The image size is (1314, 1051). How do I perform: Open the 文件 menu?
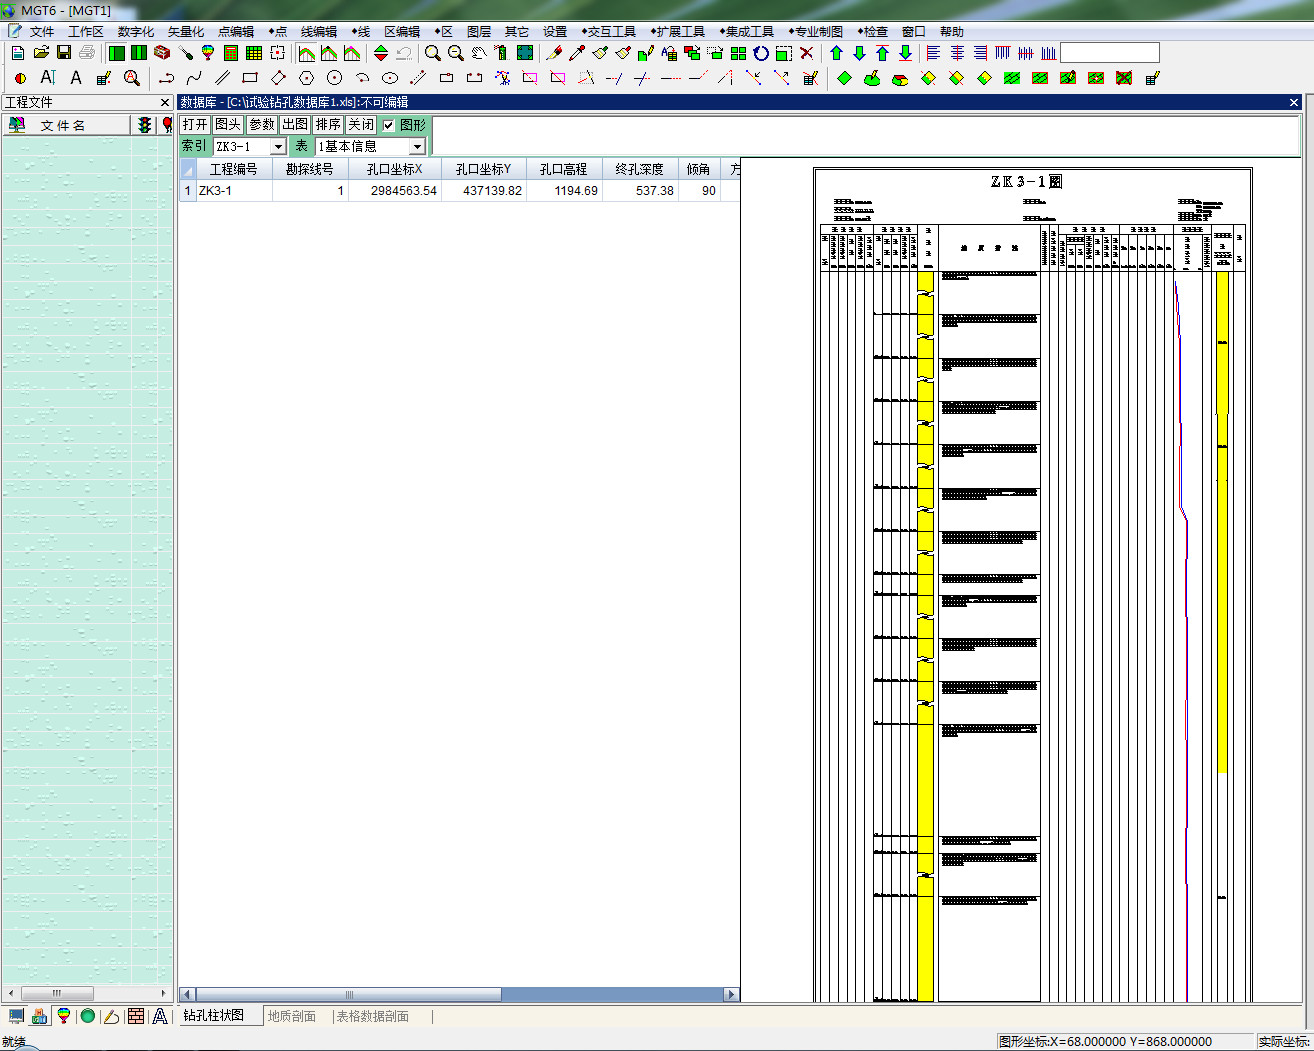(42, 32)
